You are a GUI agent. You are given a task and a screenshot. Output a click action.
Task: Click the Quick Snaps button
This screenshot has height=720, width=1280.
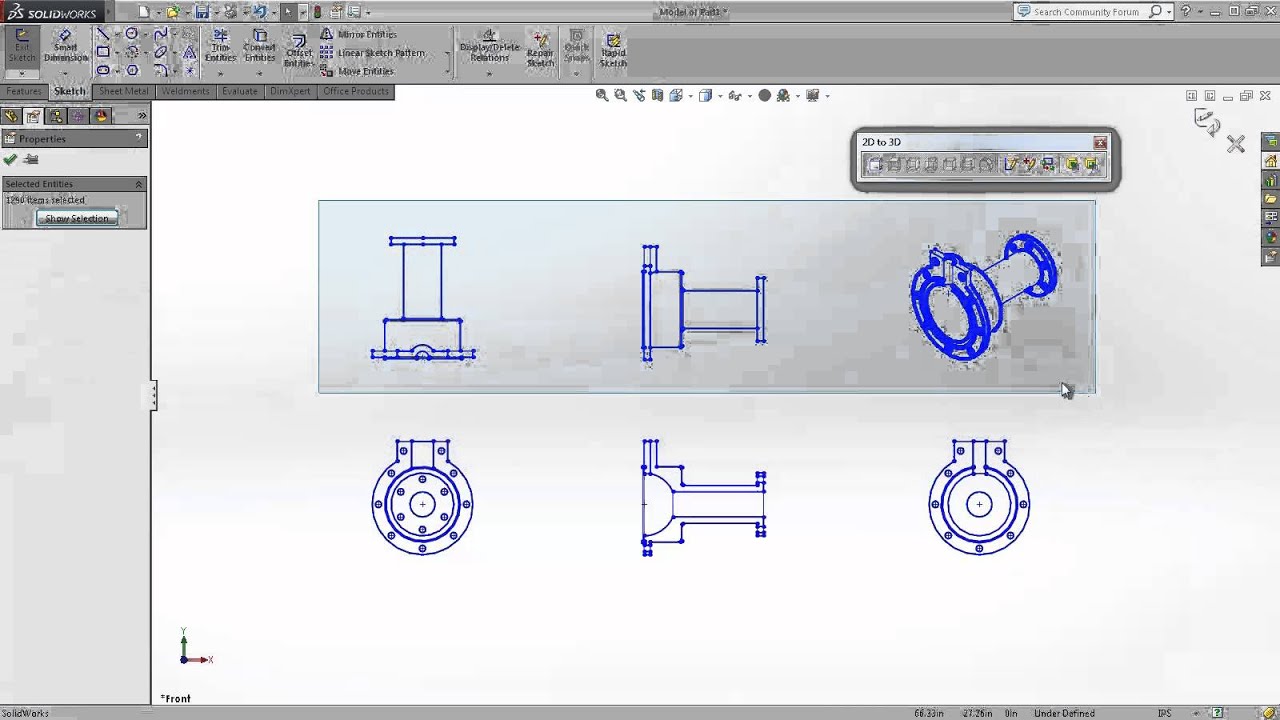[576, 47]
